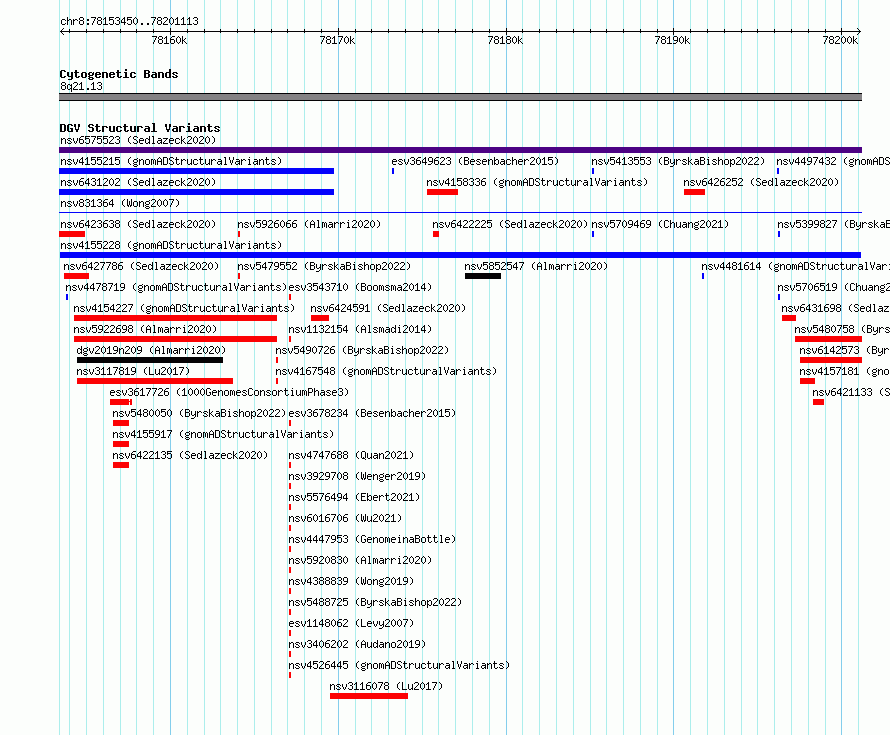Screen dimensions: 890x735
Task: Select the nsv4155215 gnomAD blue variant bar
Action: pos(196,171)
